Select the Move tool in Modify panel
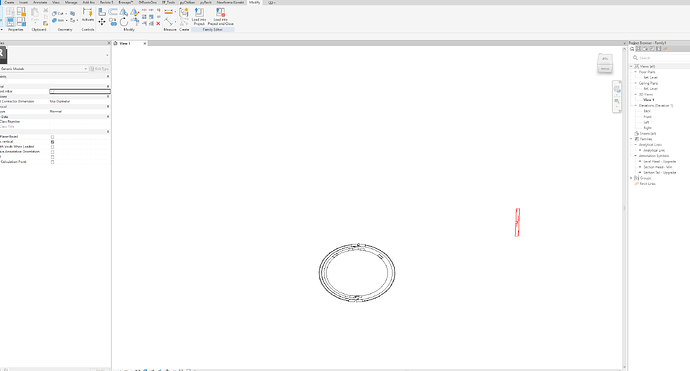Viewport: 690px width, 371px height. coord(102,22)
